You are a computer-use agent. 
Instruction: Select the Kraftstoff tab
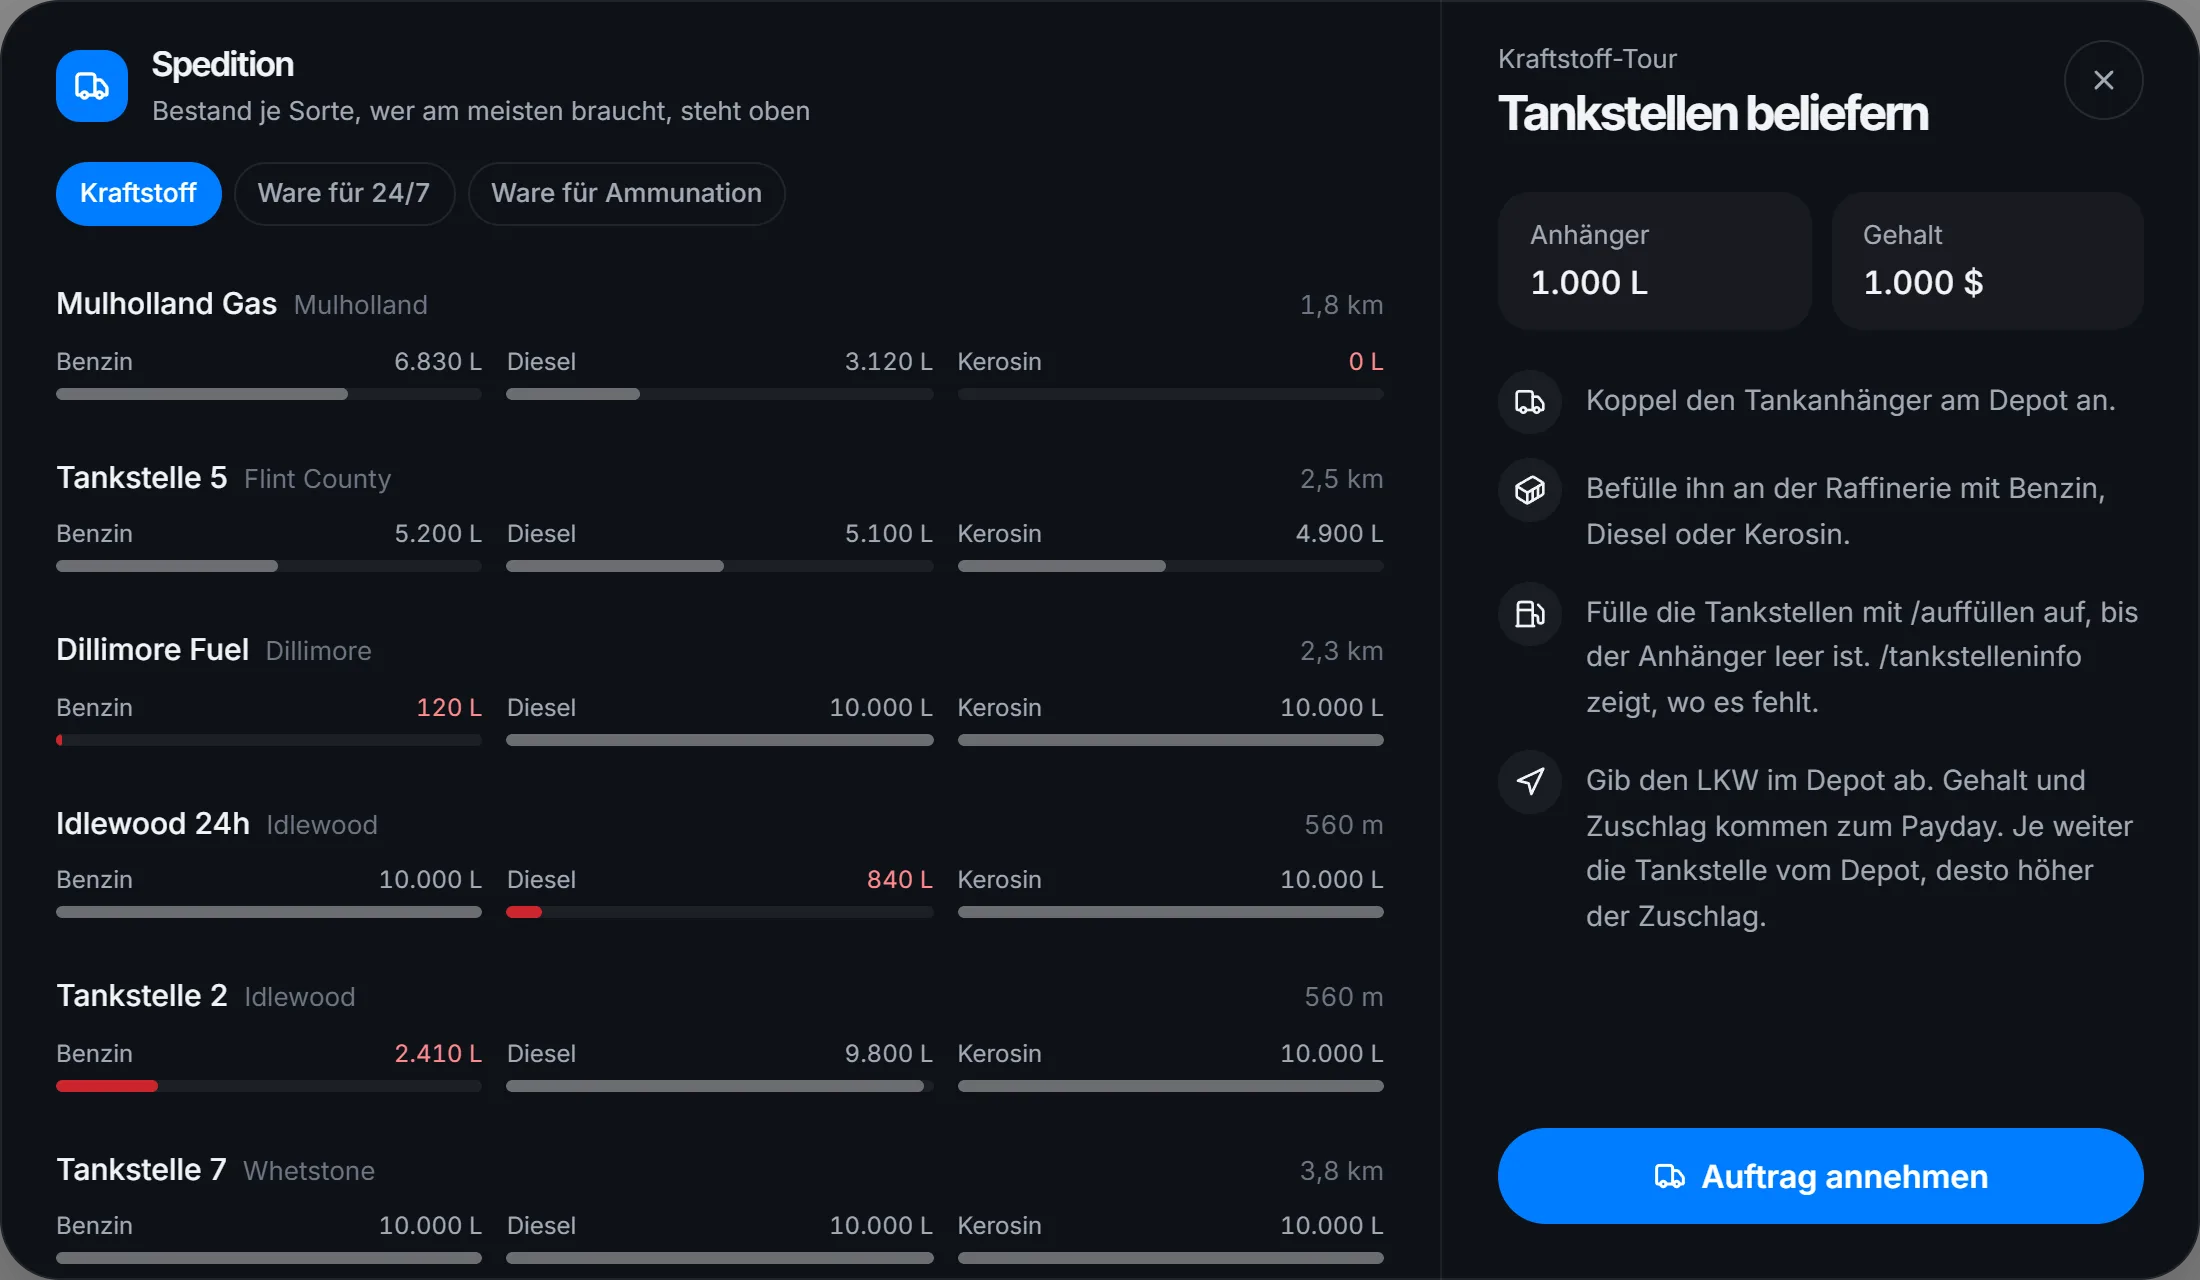138,193
